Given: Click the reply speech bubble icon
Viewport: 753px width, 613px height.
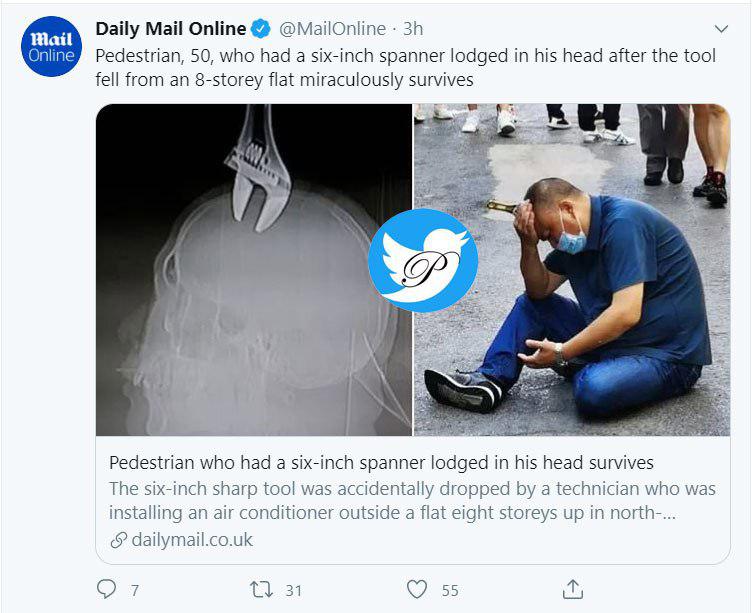Looking at the screenshot, I should click(x=106, y=589).
